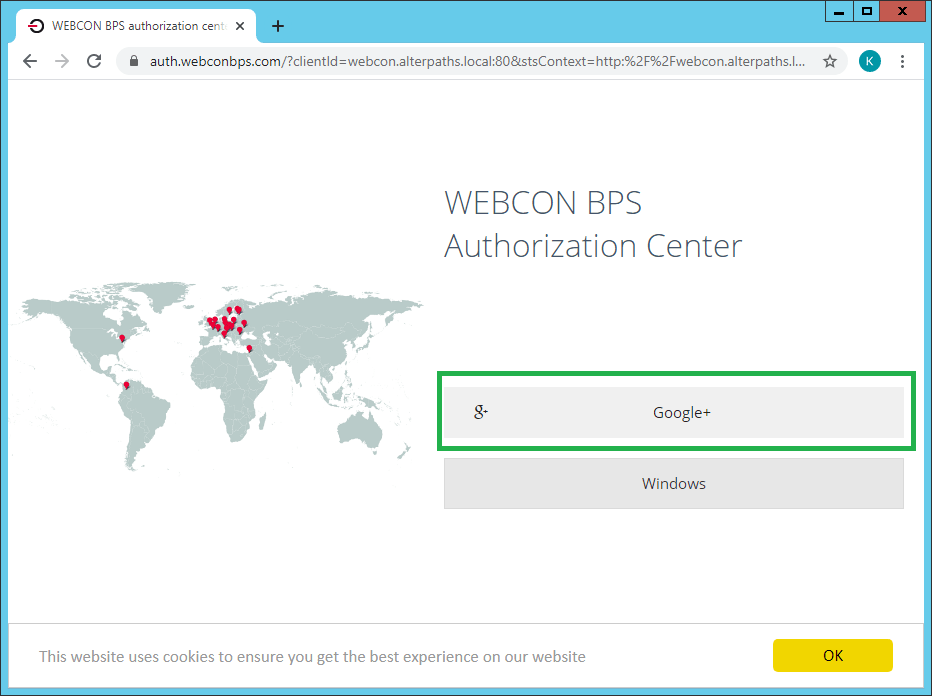Click the cookie notice text
Screen dimensions: 932x696
click(x=312, y=657)
